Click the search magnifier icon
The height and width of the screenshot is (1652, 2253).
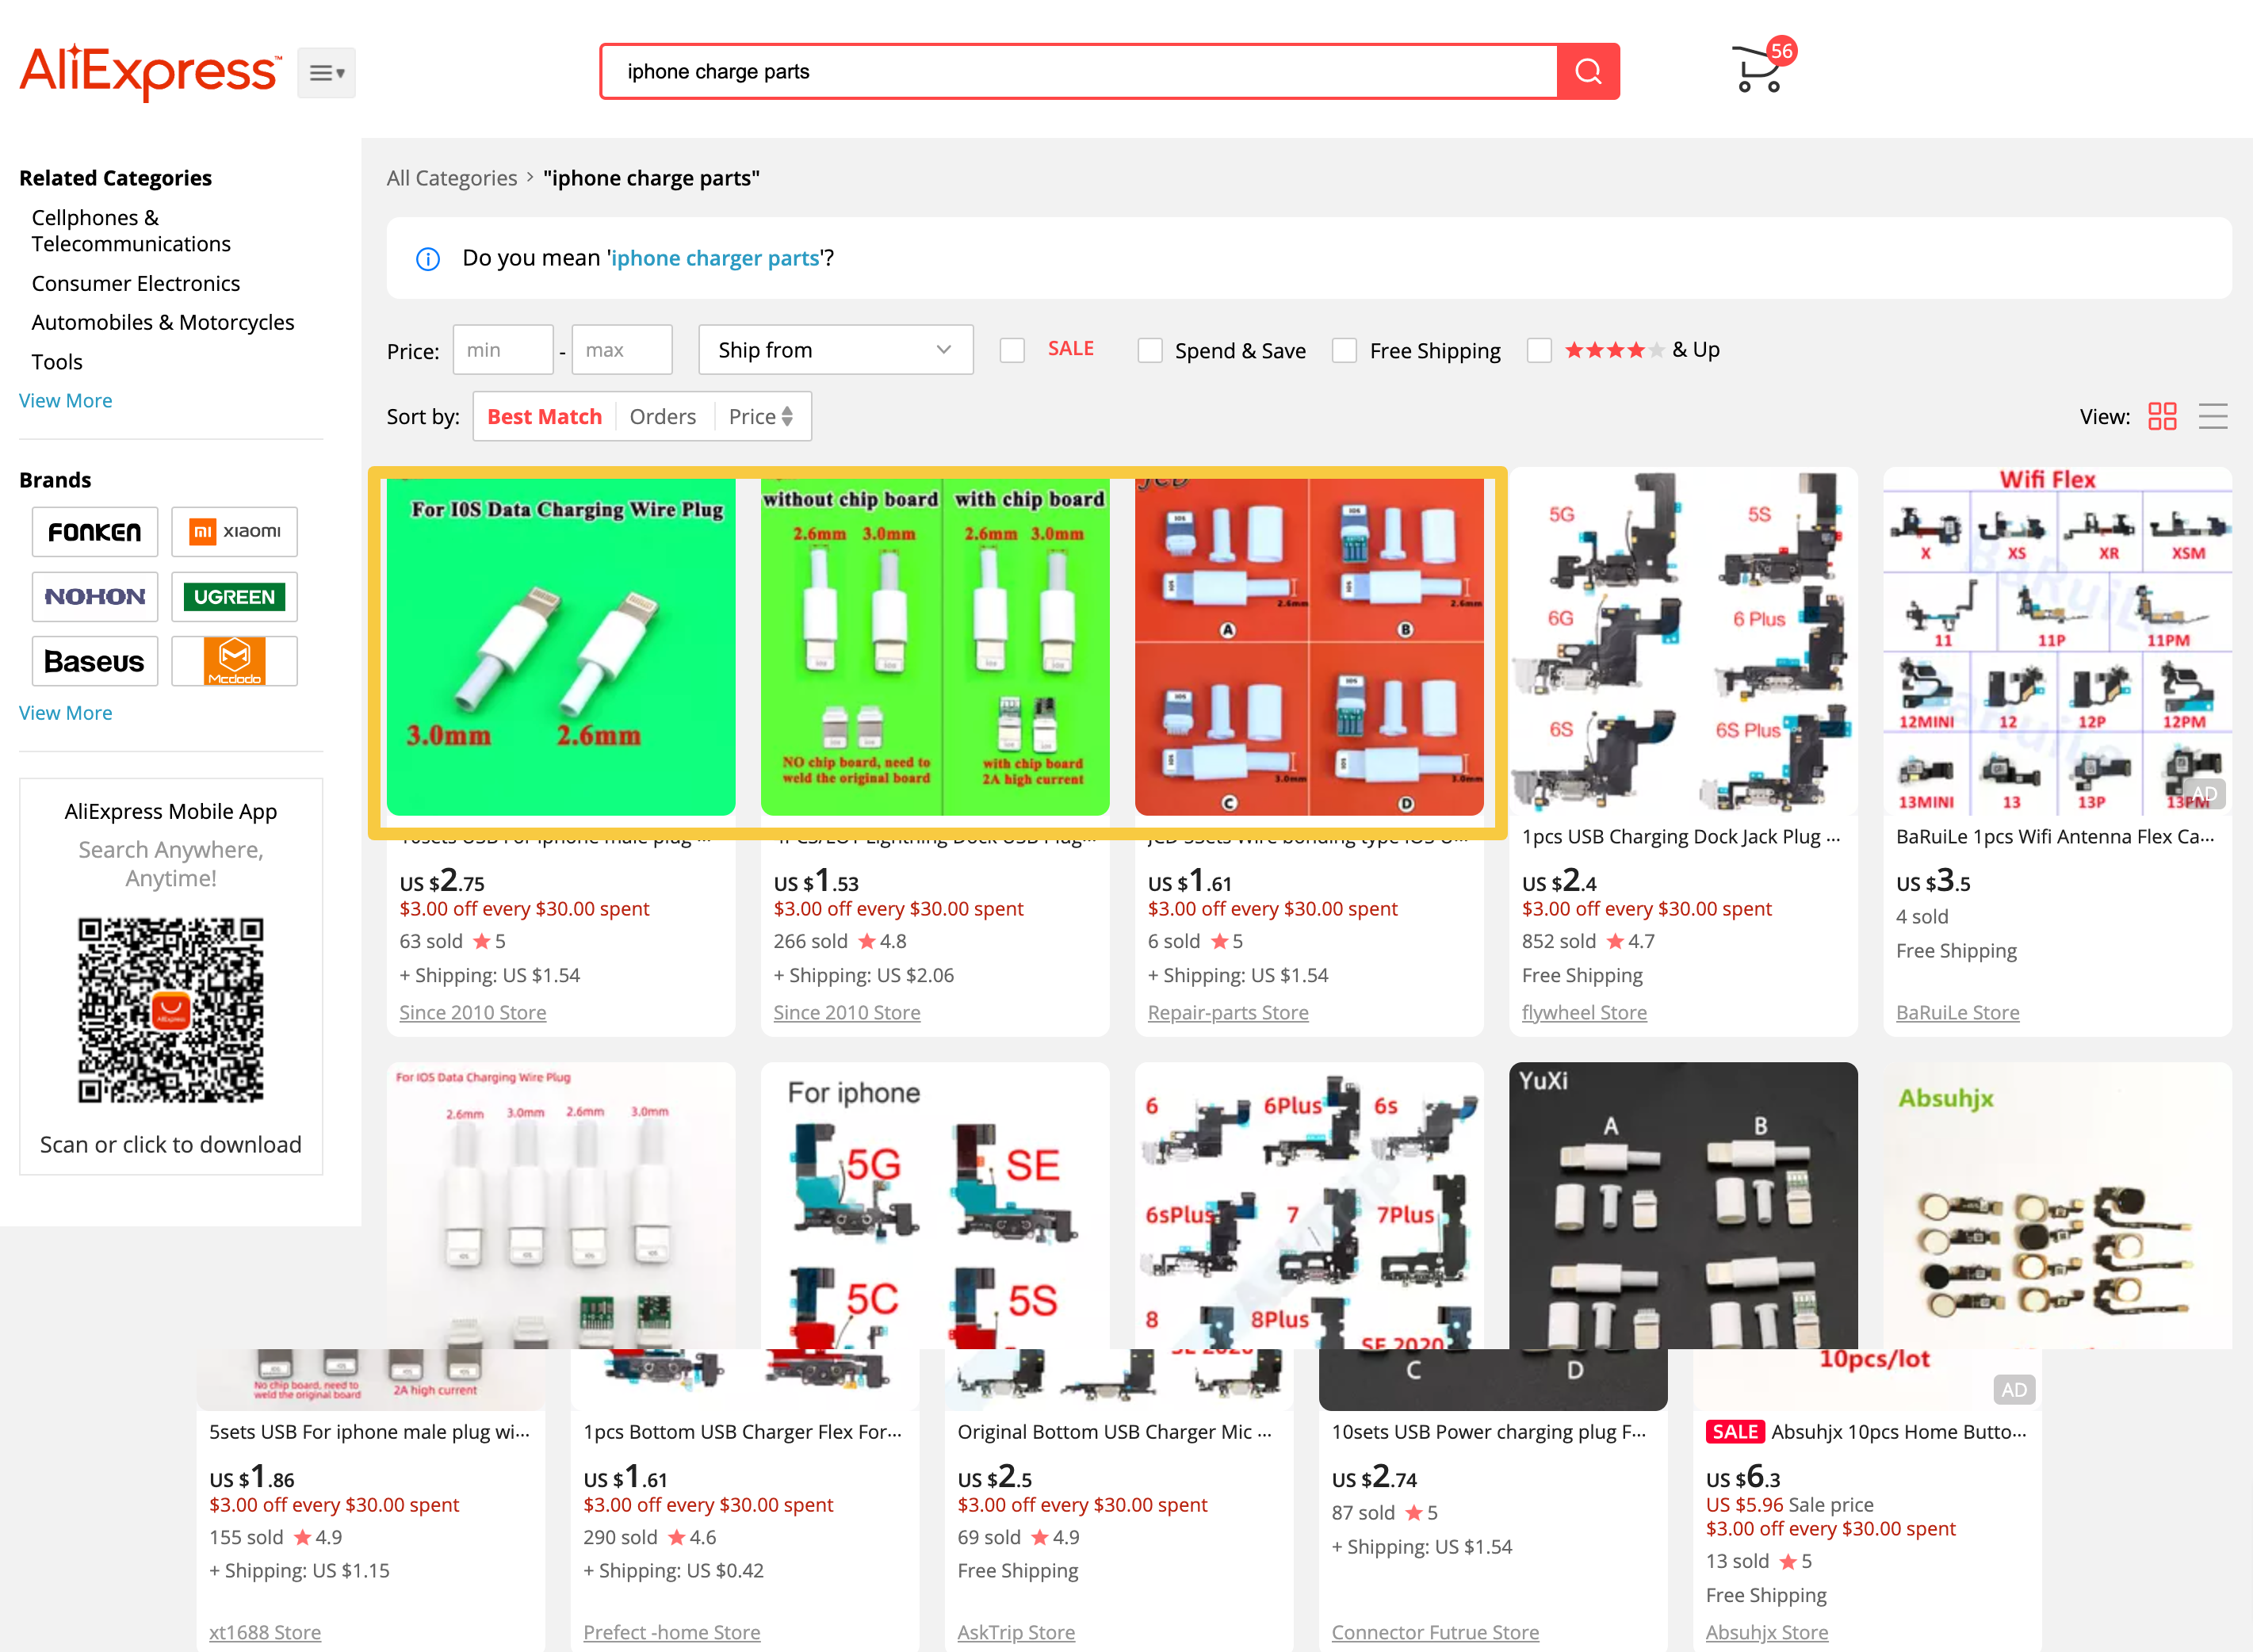pyautogui.click(x=1589, y=71)
